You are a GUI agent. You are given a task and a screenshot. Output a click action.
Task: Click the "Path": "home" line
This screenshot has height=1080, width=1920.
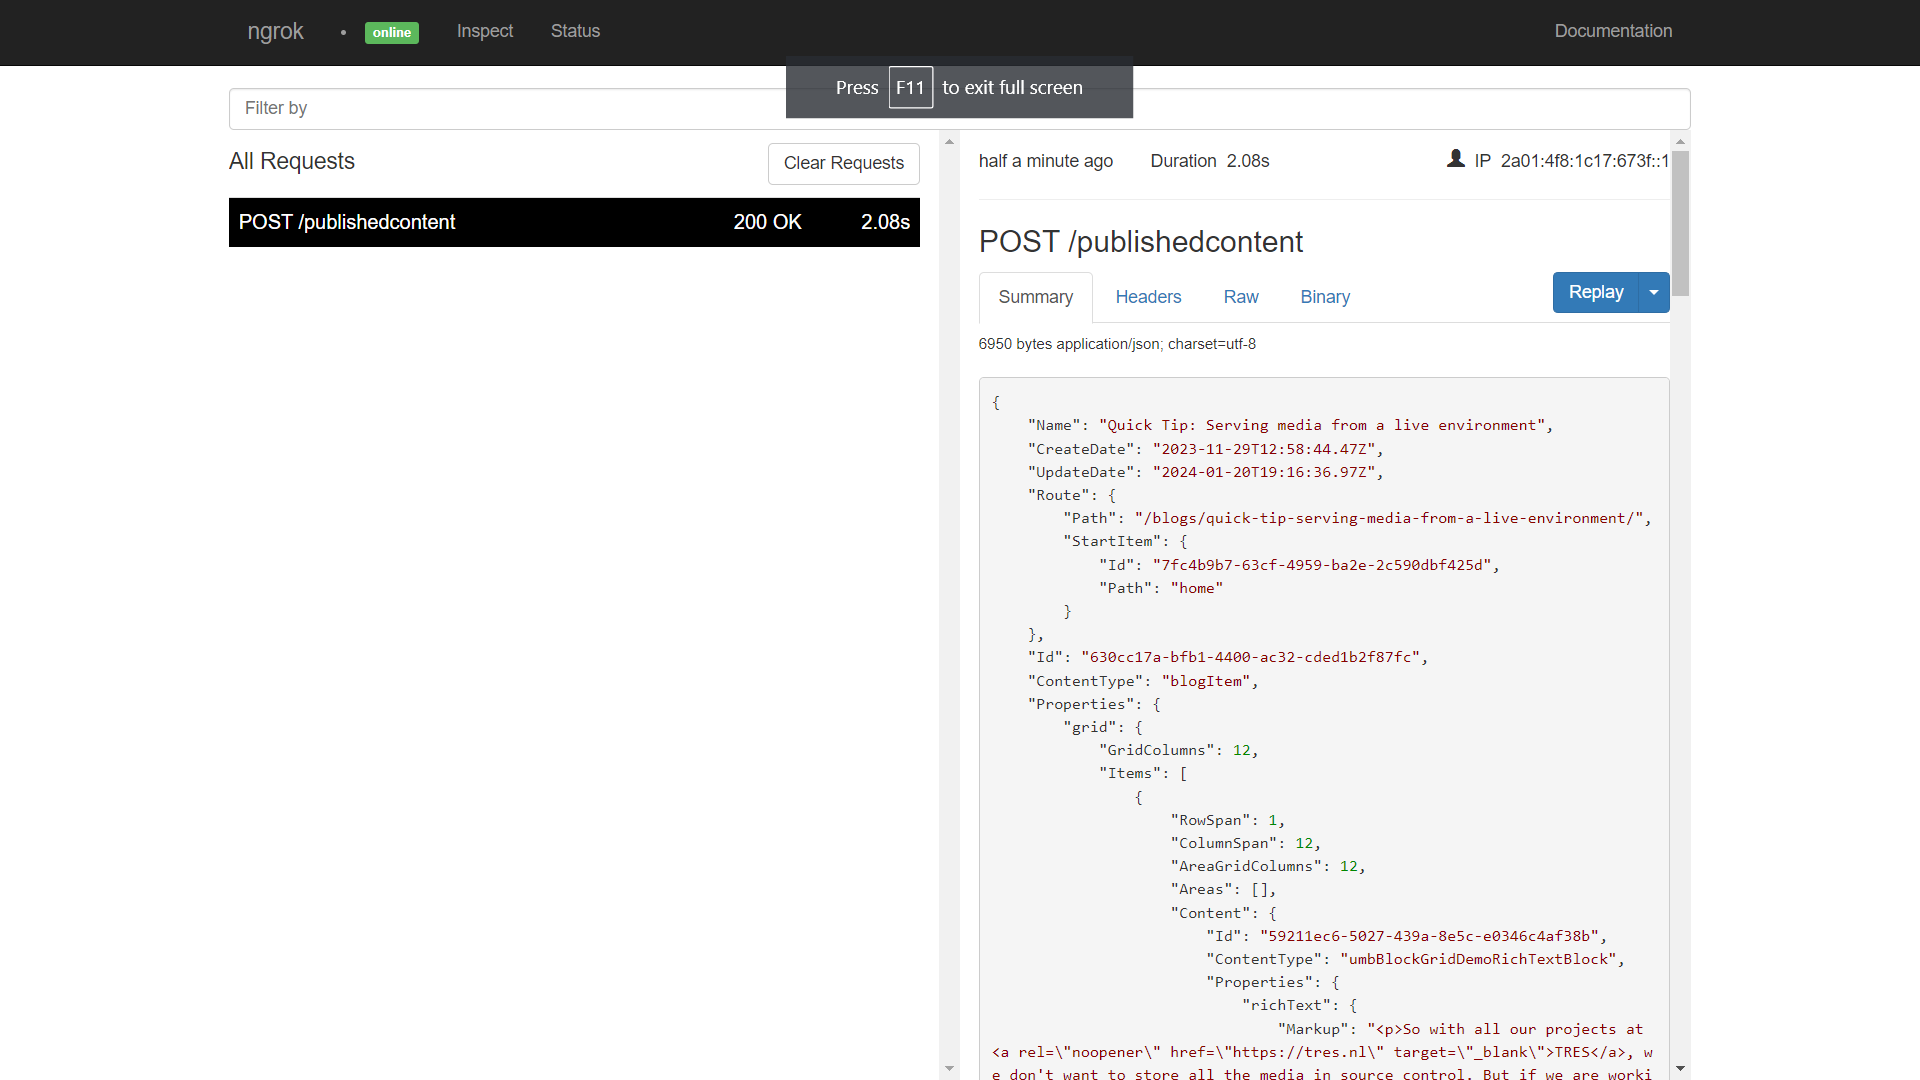click(x=1161, y=588)
